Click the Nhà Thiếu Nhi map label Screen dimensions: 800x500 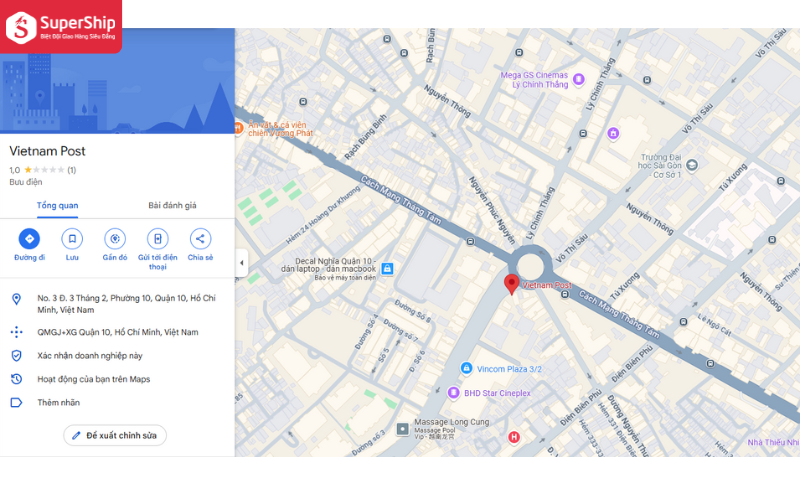(x=773, y=442)
